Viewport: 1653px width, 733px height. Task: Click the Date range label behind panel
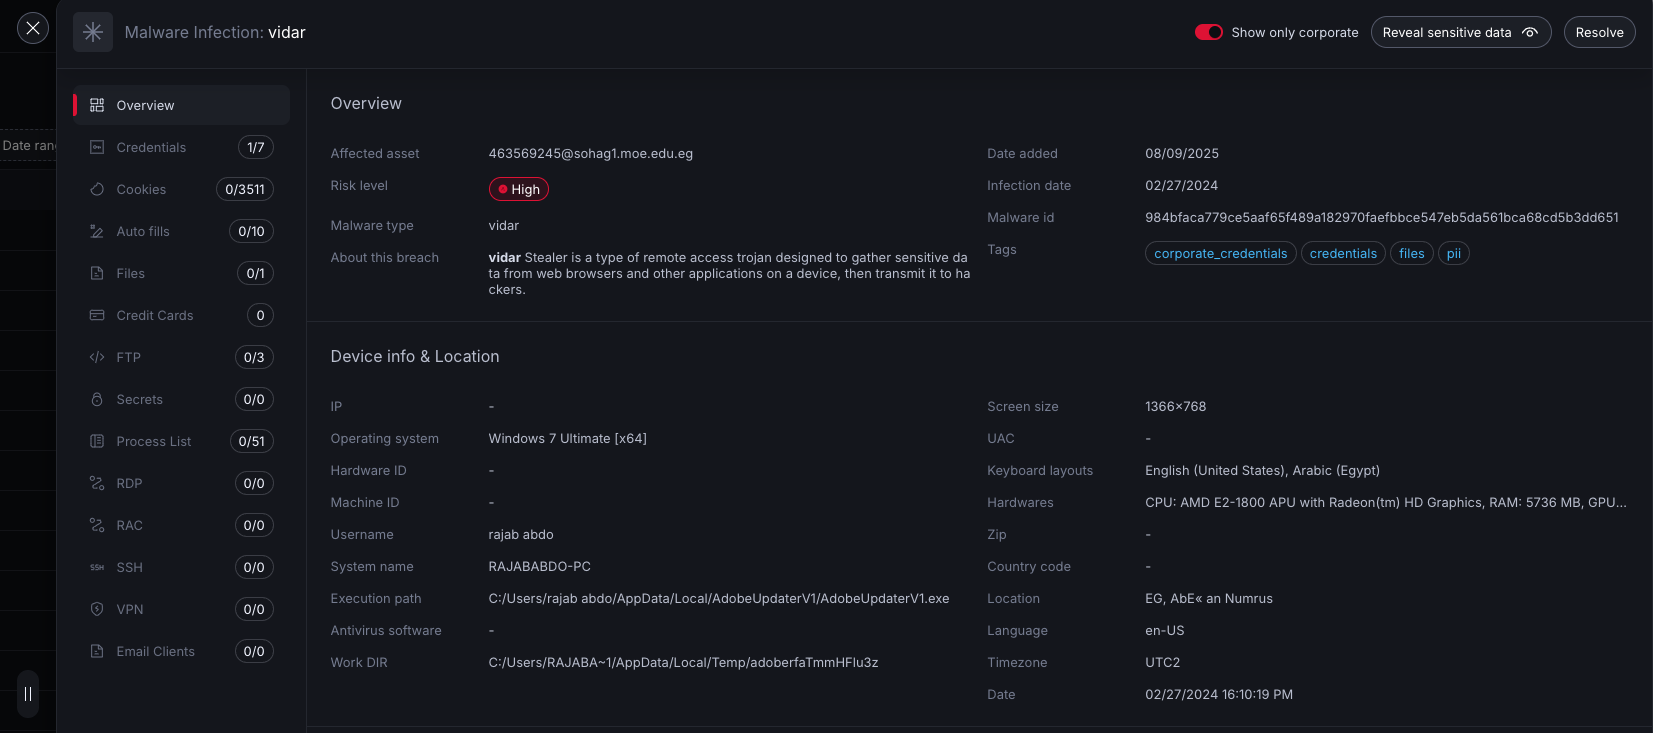point(28,145)
